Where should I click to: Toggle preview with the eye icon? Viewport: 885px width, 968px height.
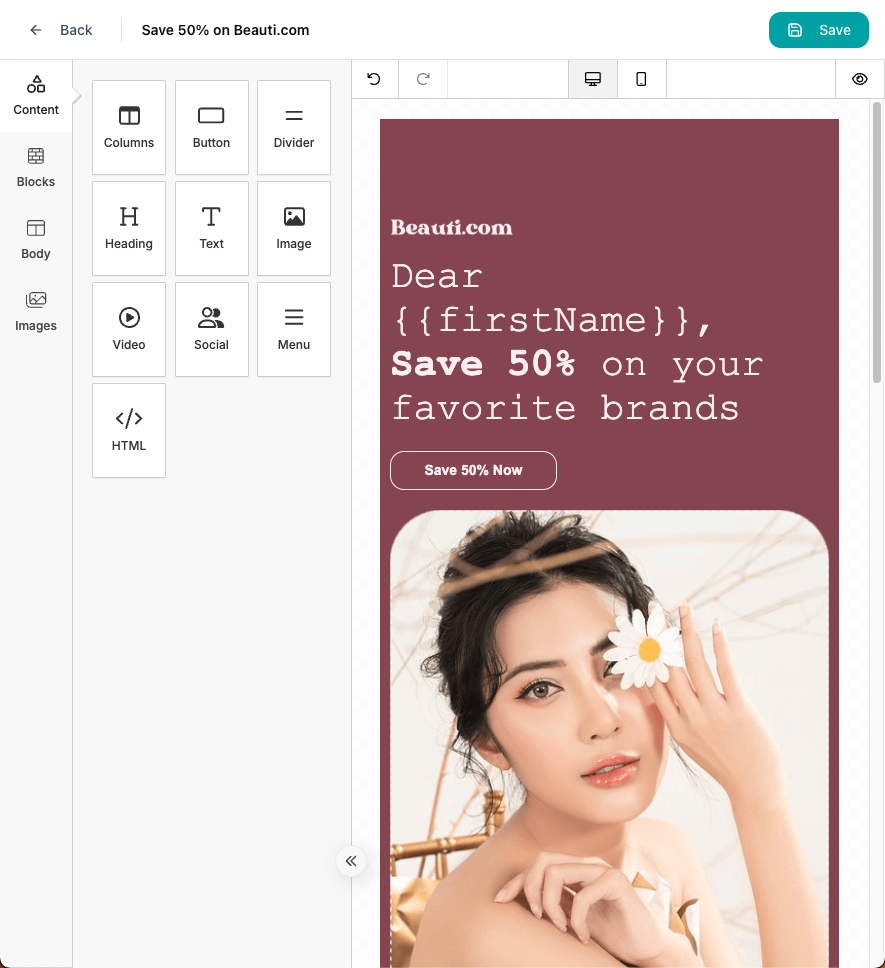[859, 79]
